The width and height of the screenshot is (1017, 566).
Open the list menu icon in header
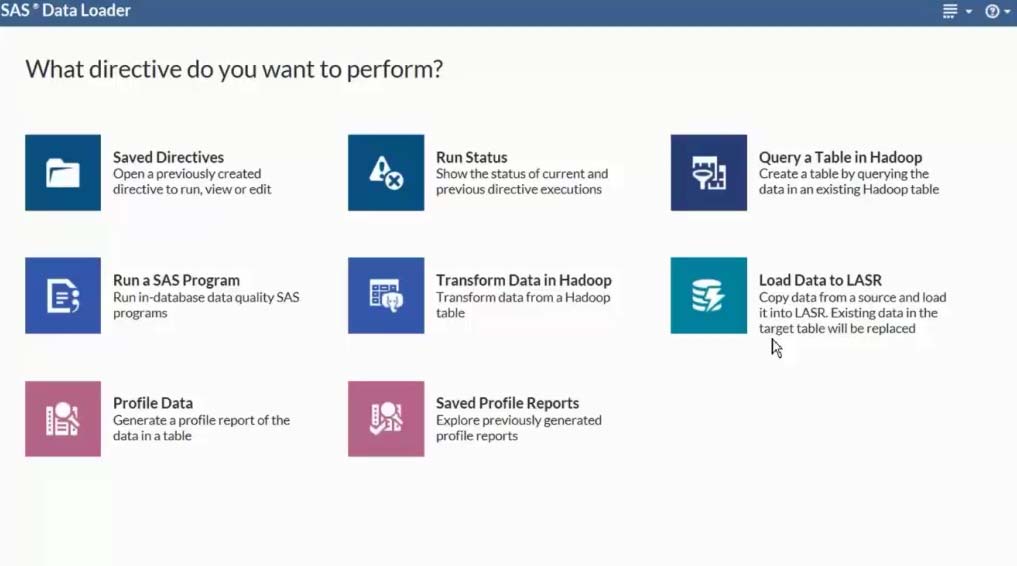(x=950, y=11)
